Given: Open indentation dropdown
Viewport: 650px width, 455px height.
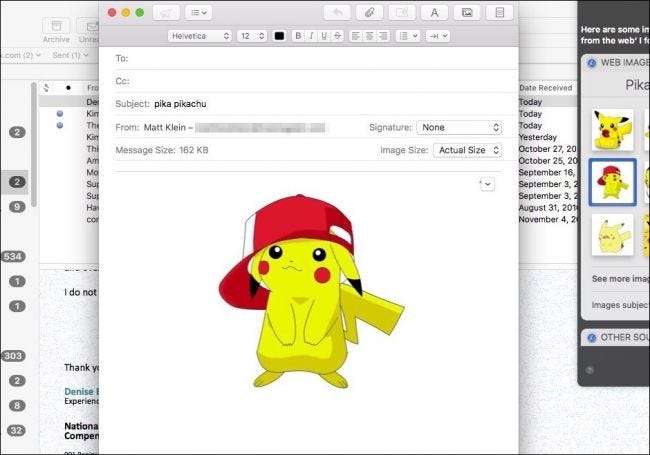Looking at the screenshot, I should [x=438, y=36].
